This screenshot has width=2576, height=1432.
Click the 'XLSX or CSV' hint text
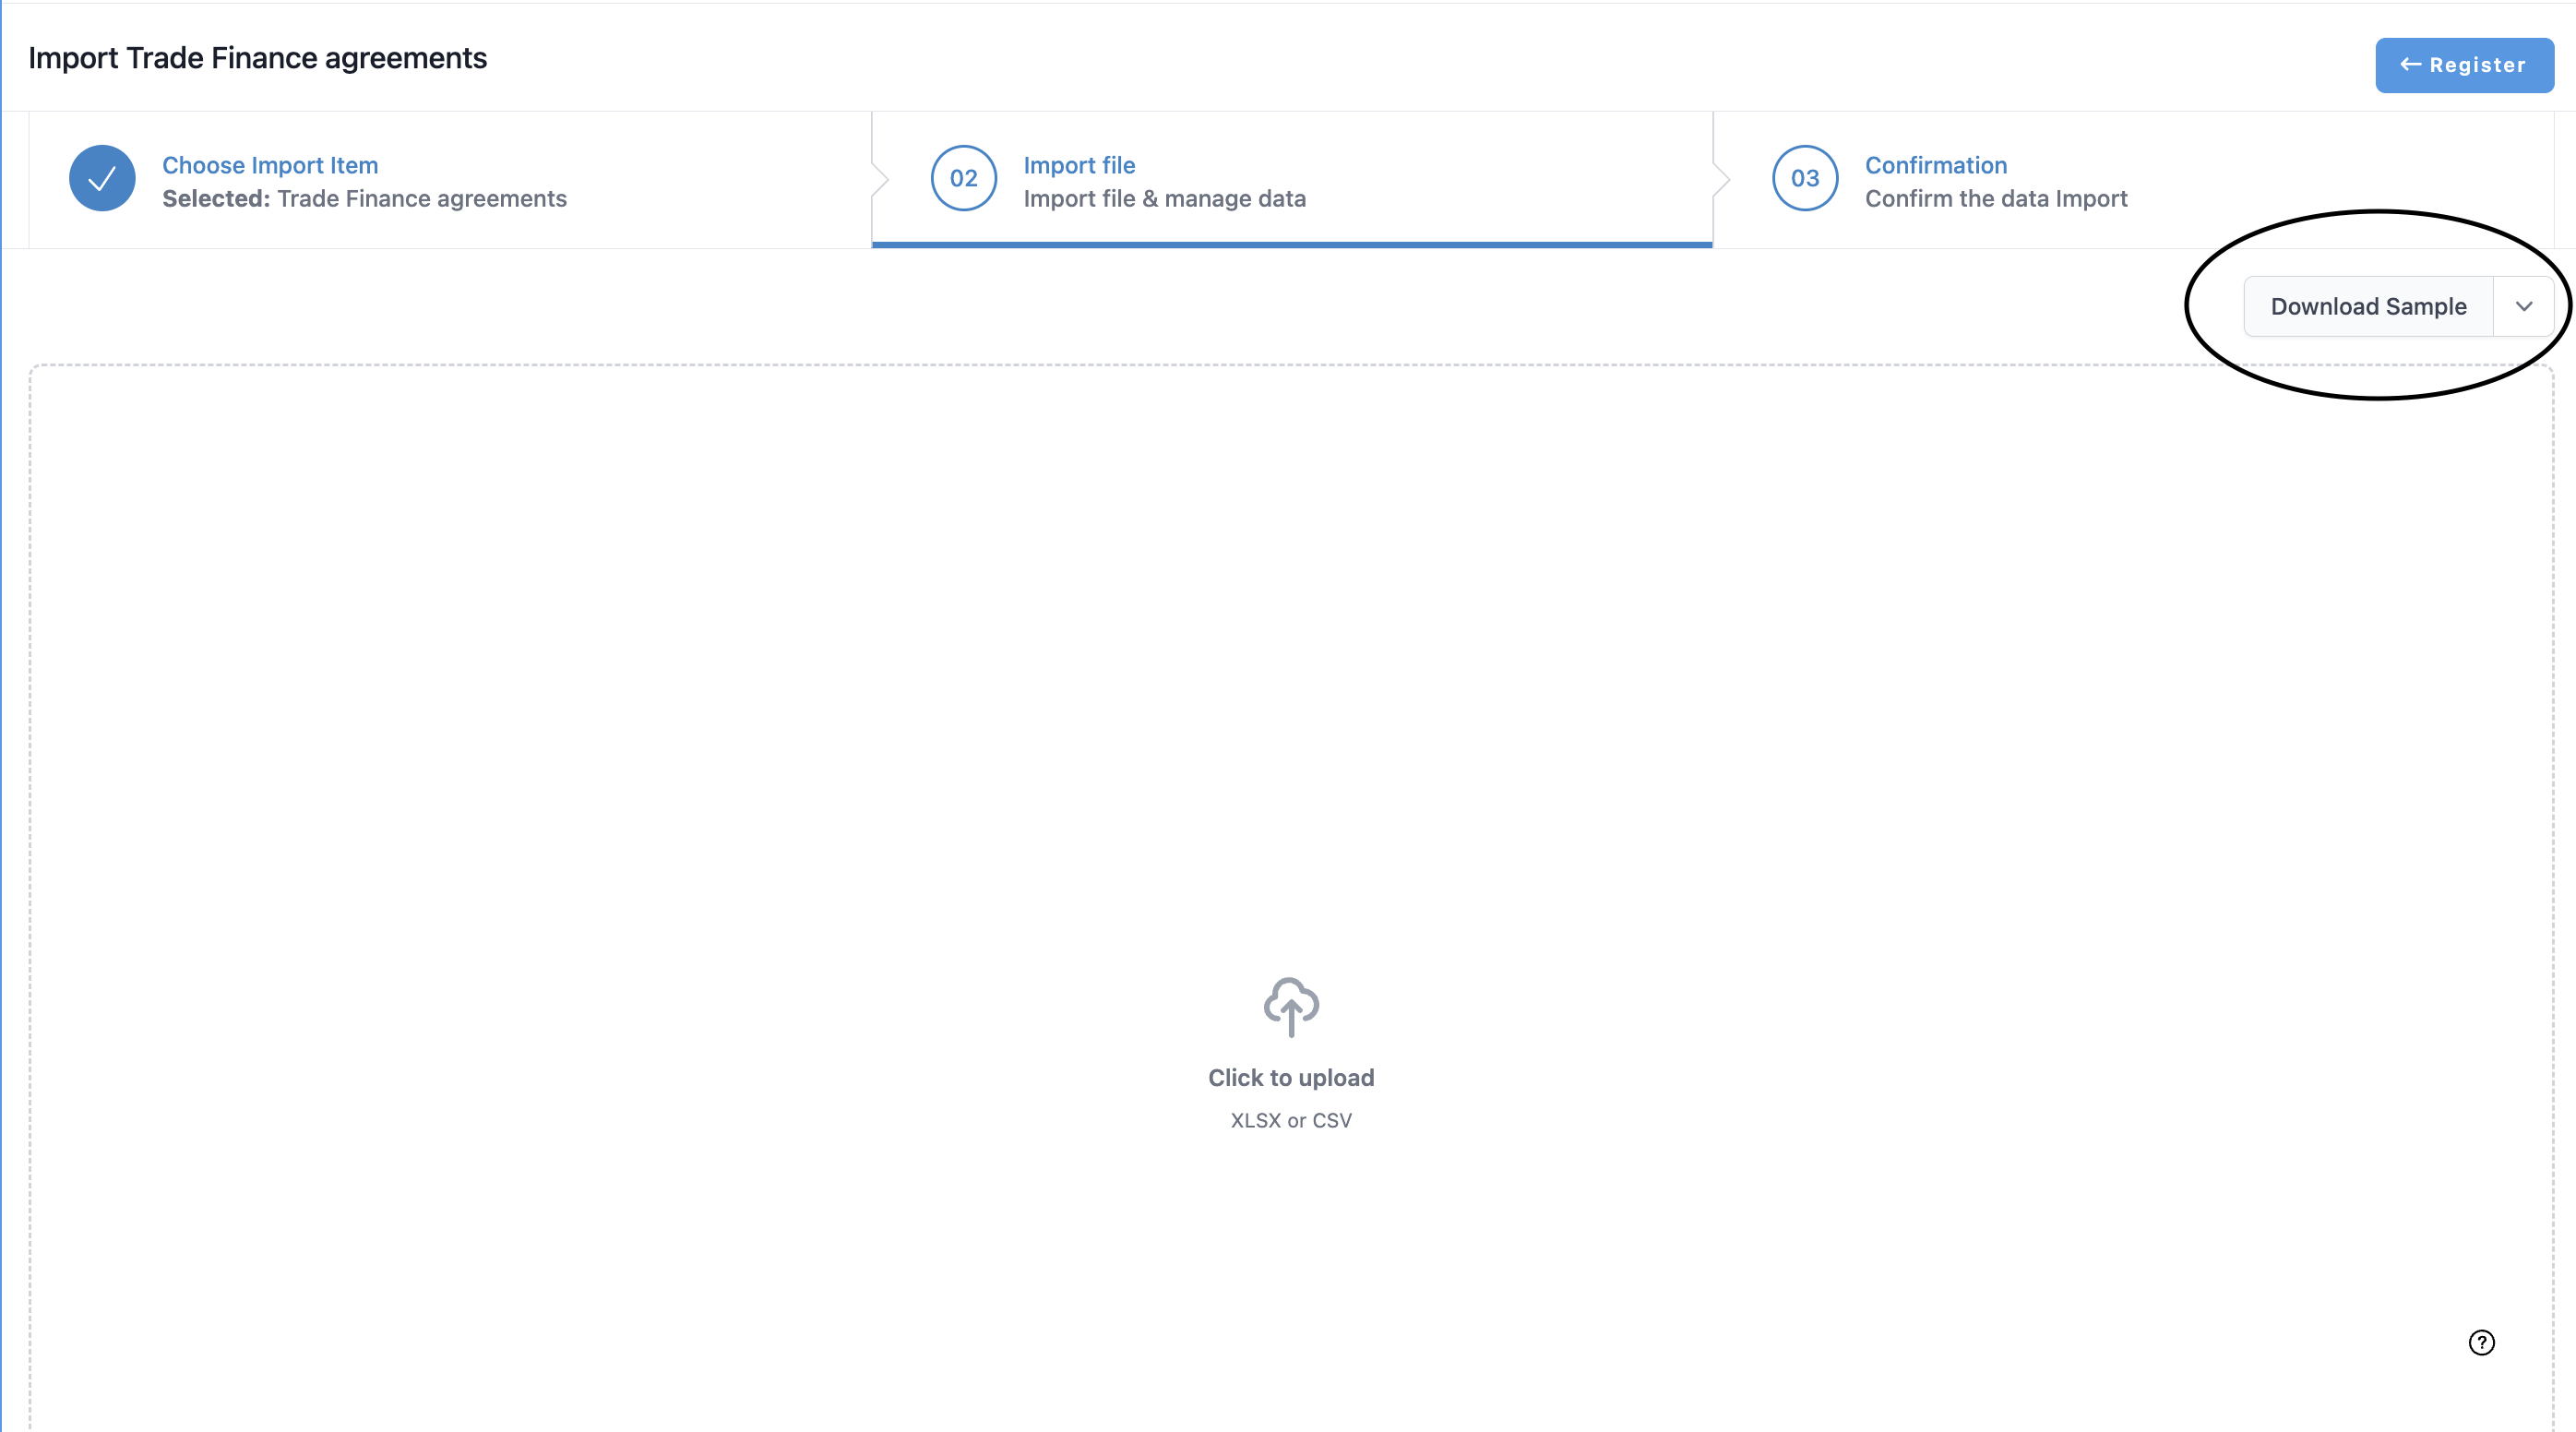(x=1291, y=1120)
